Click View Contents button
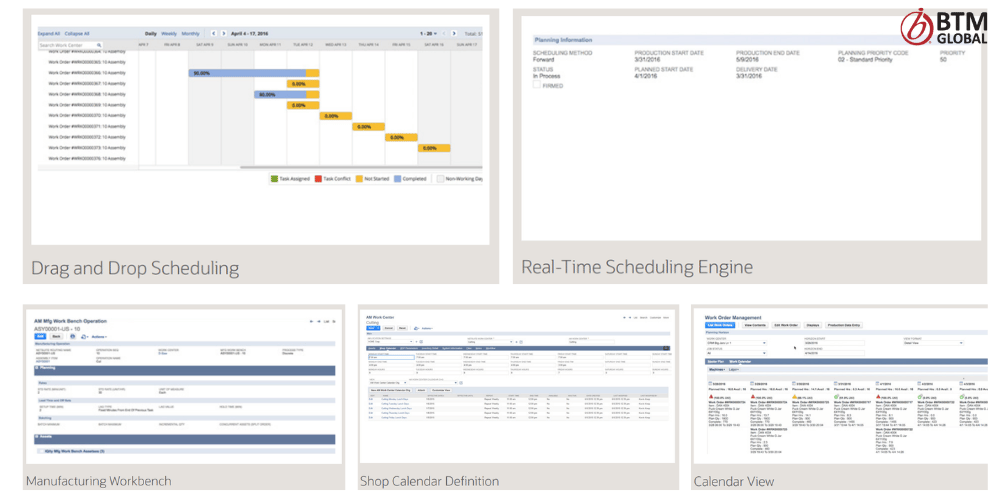 coord(755,325)
